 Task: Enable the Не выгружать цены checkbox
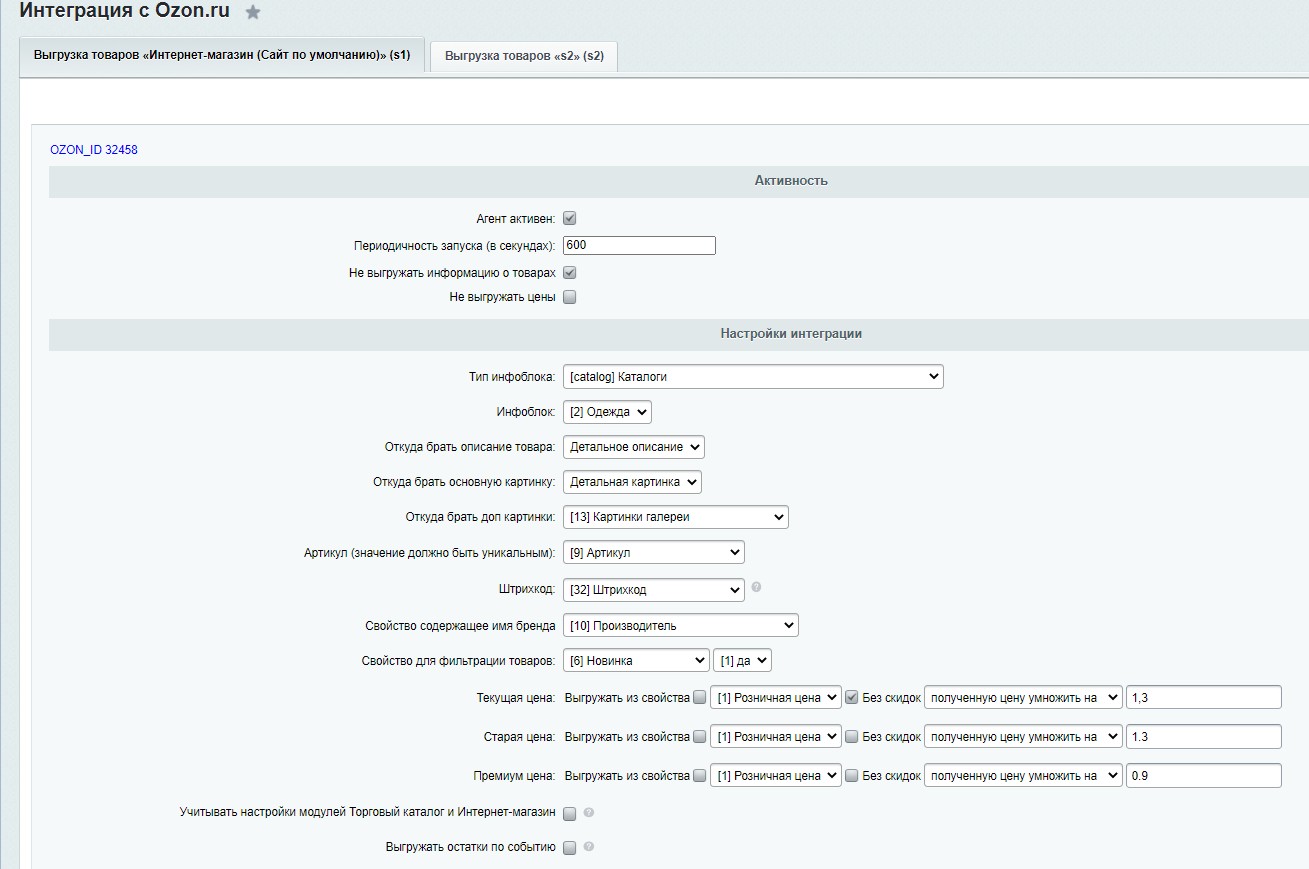click(570, 297)
